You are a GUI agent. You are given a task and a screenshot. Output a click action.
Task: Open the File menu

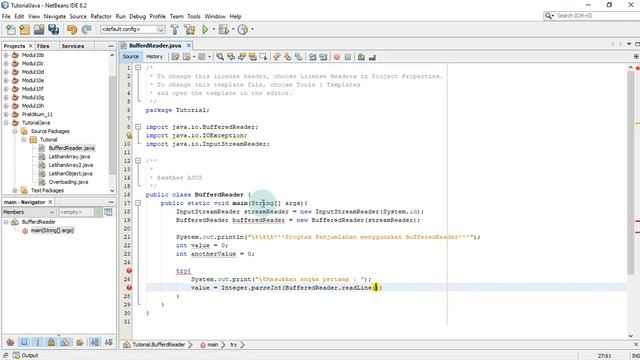(x=6, y=16)
